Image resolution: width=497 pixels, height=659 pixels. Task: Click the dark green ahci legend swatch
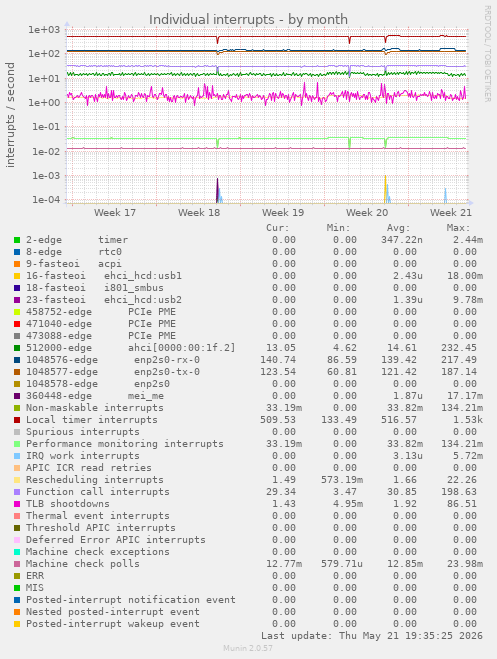click(17, 348)
